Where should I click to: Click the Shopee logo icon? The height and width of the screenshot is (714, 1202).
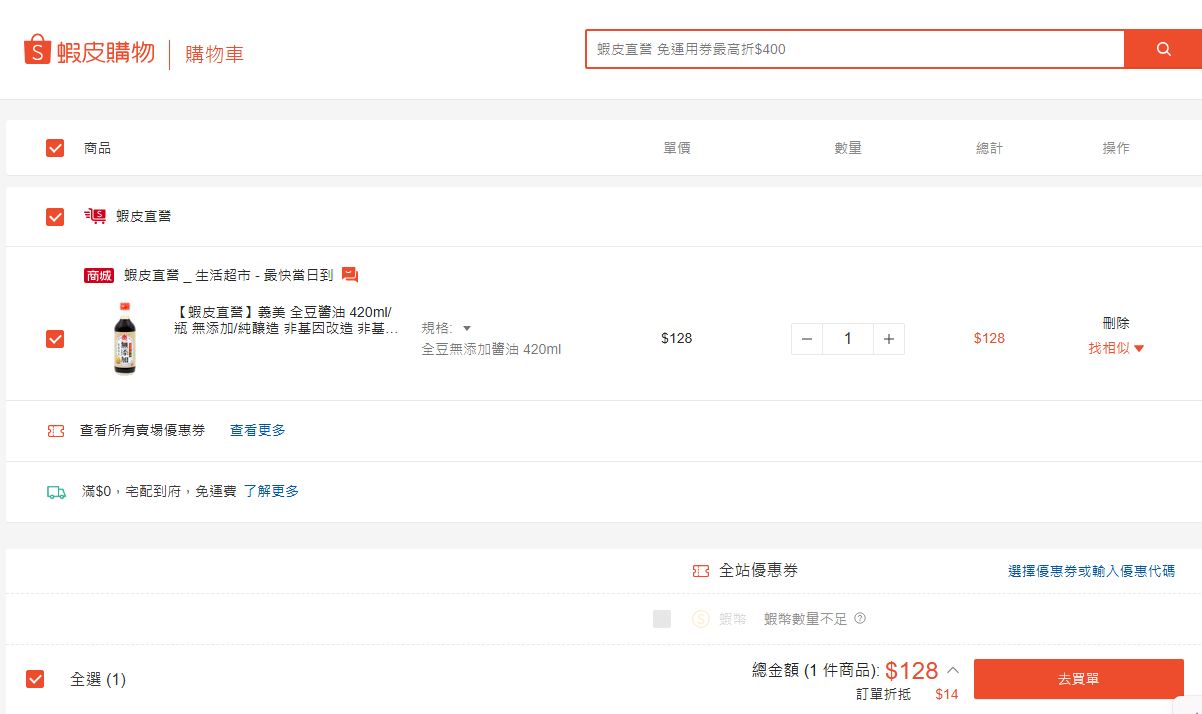coord(36,50)
